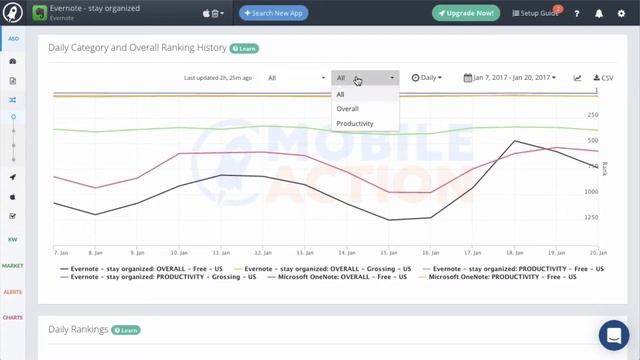Click the Search New App button

point(273,13)
